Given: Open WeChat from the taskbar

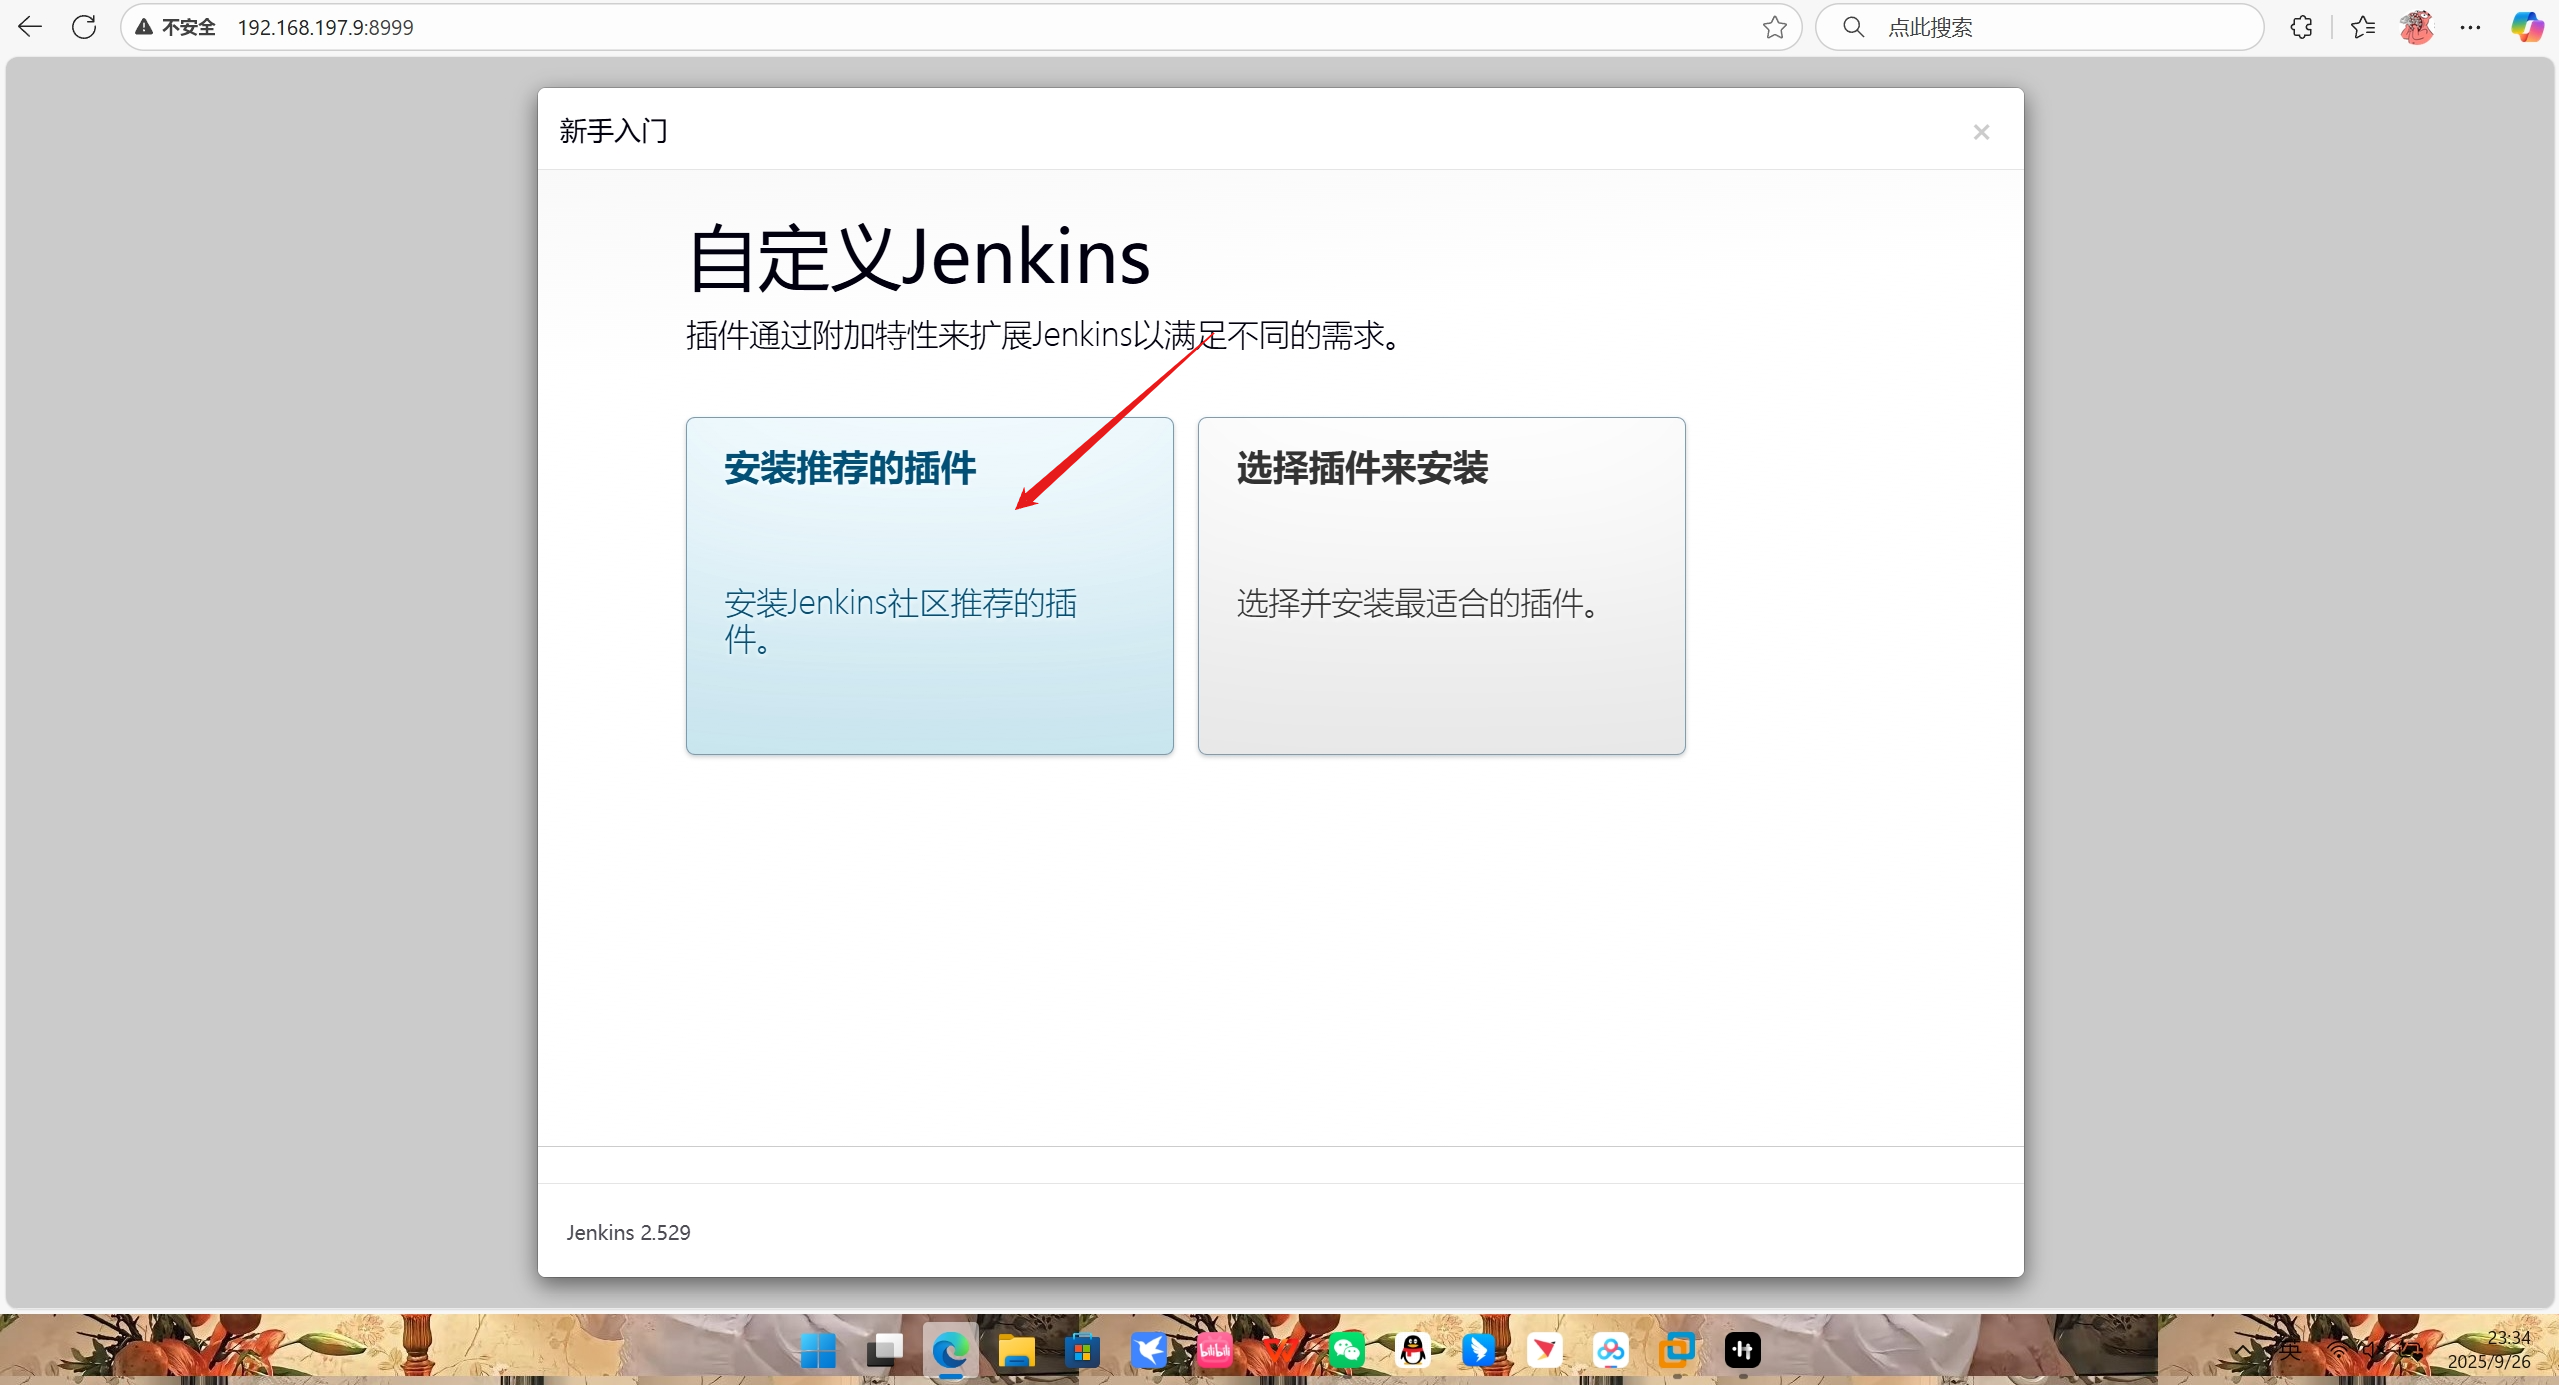Looking at the screenshot, I should coord(1346,1350).
